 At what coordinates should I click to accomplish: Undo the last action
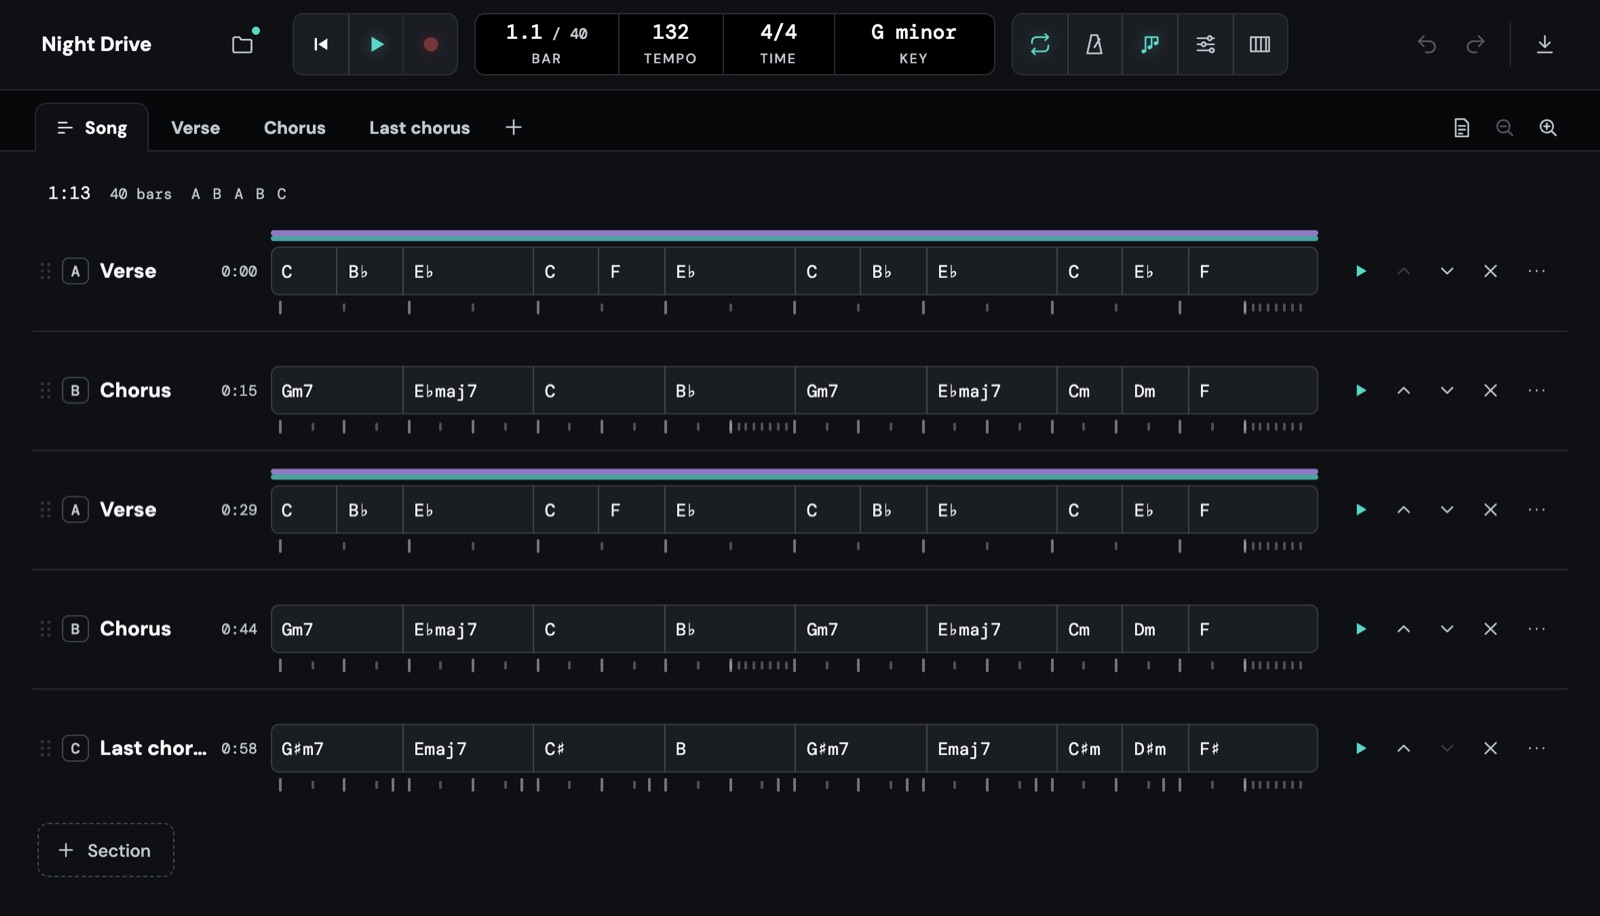1427,44
